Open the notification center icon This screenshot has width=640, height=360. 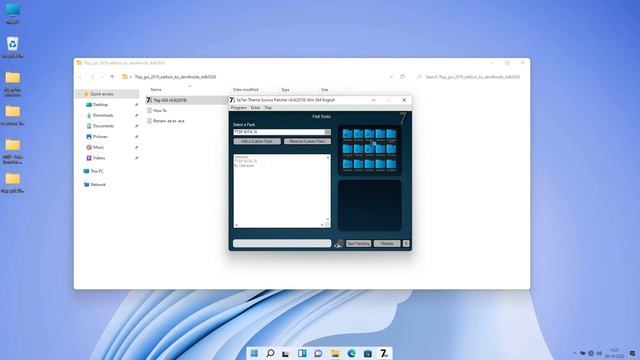click(x=632, y=353)
